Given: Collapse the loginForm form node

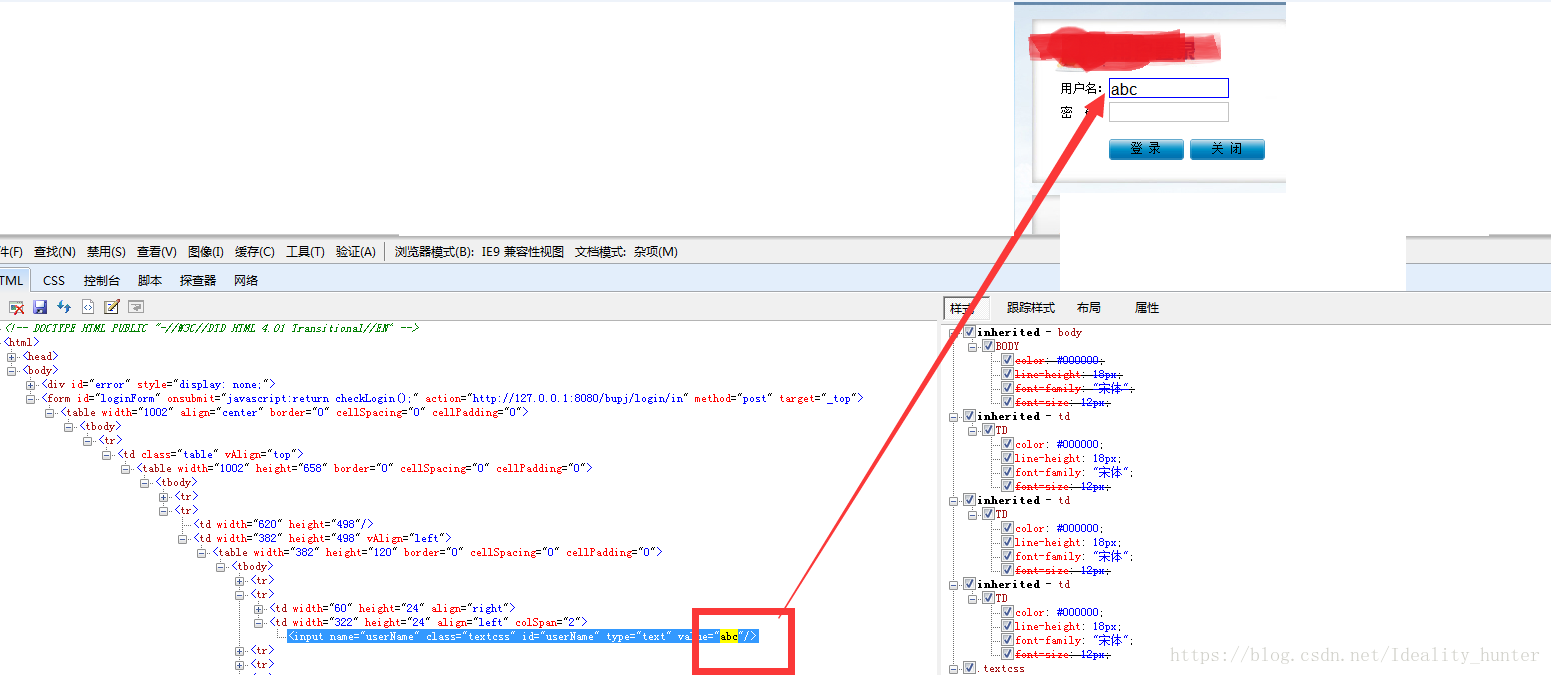Looking at the screenshot, I should pyautogui.click(x=31, y=398).
